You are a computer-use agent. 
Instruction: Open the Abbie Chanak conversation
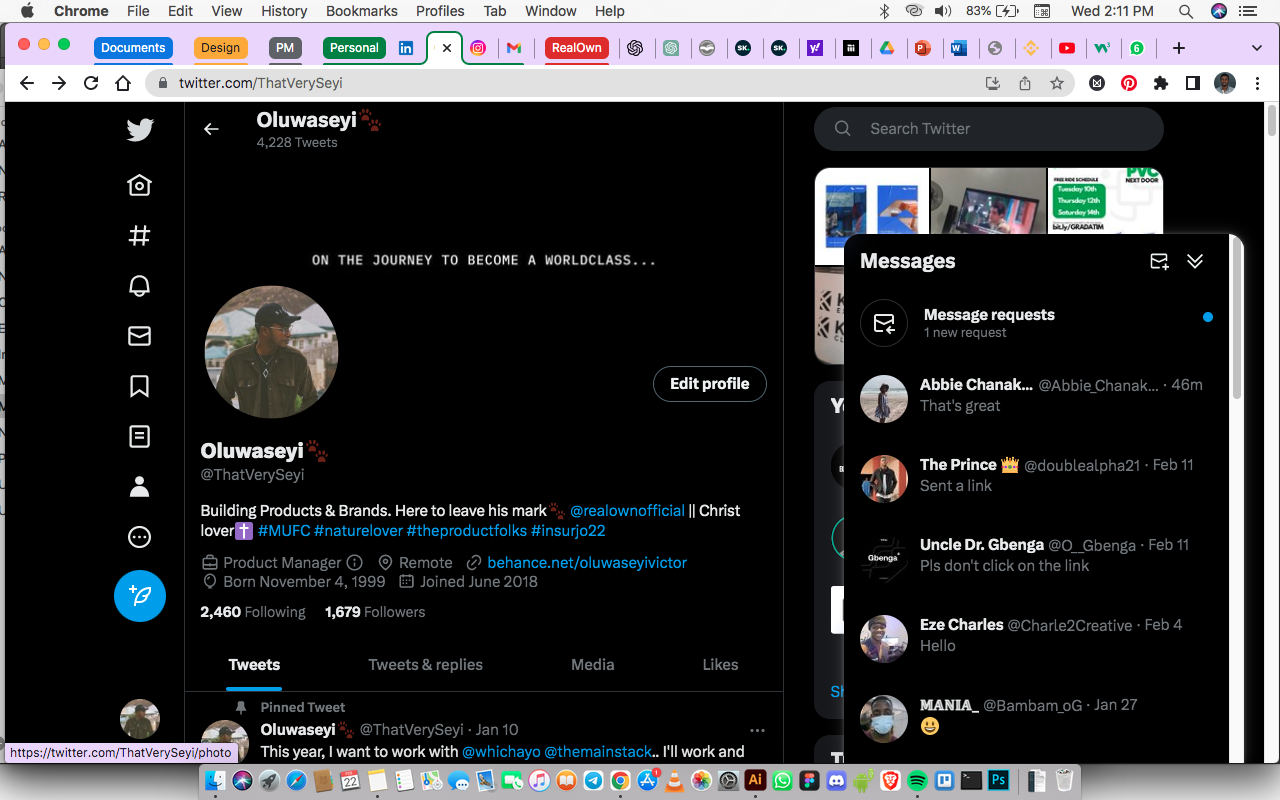(1035, 396)
